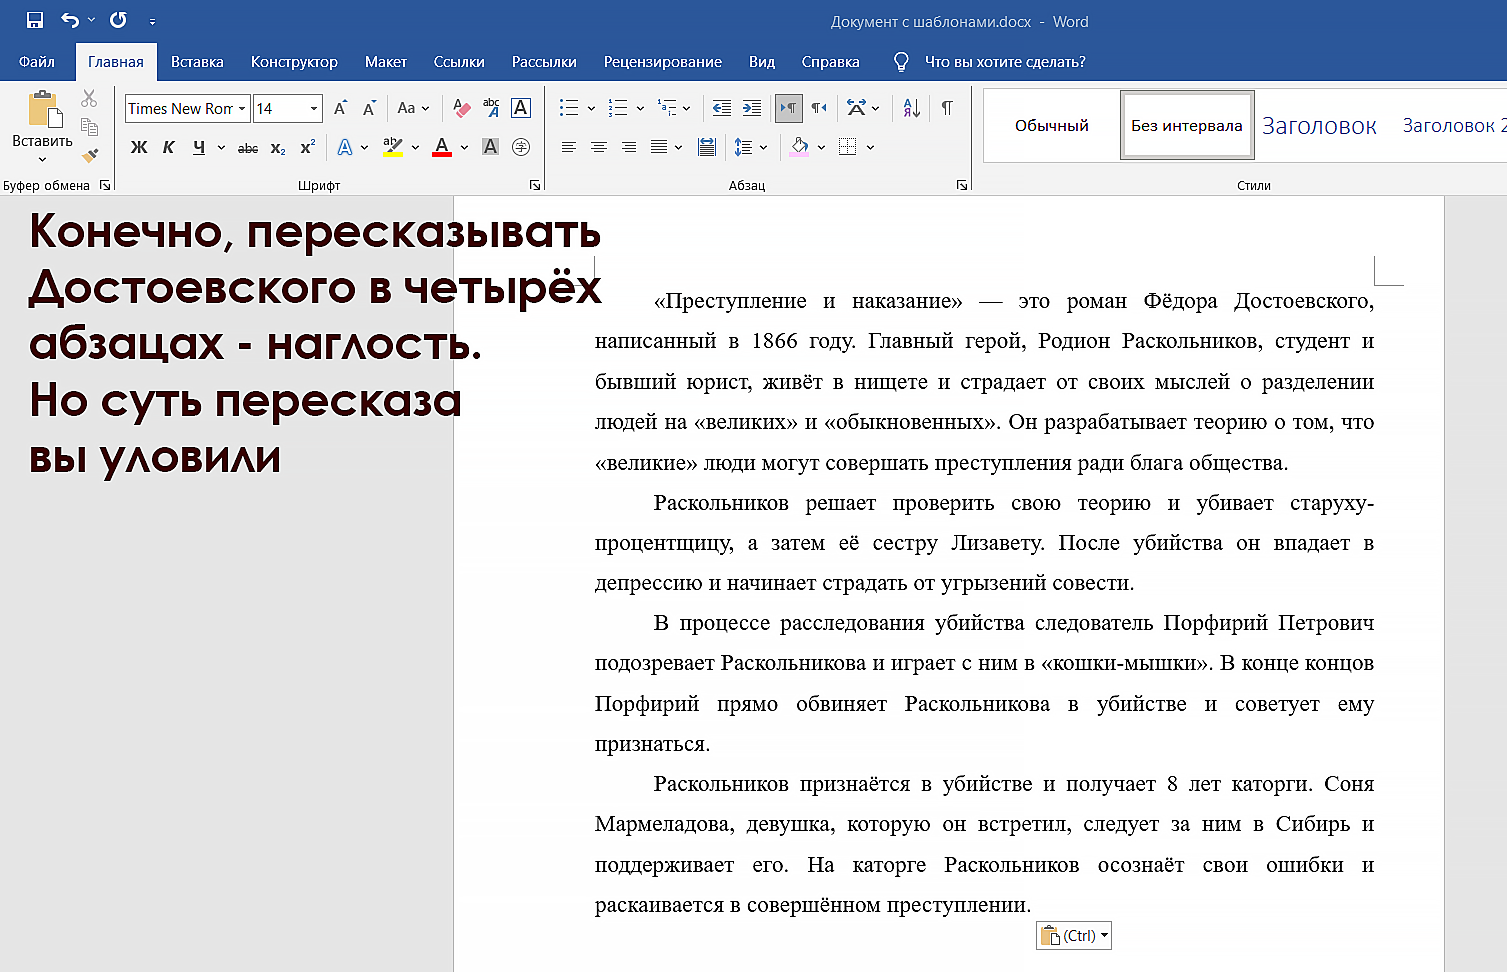Toggle strikethrough abc formatting
This screenshot has height=972, width=1507.
coord(247,148)
